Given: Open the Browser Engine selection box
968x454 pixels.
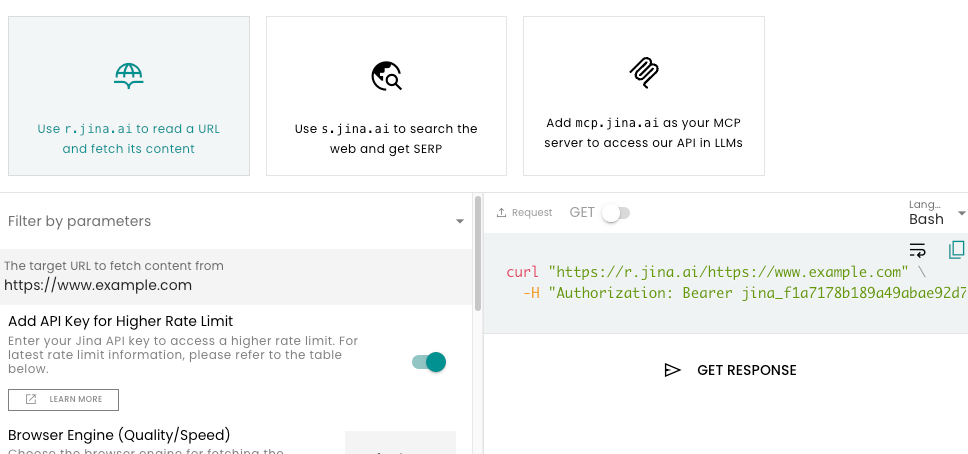Looking at the screenshot, I should point(400,444).
